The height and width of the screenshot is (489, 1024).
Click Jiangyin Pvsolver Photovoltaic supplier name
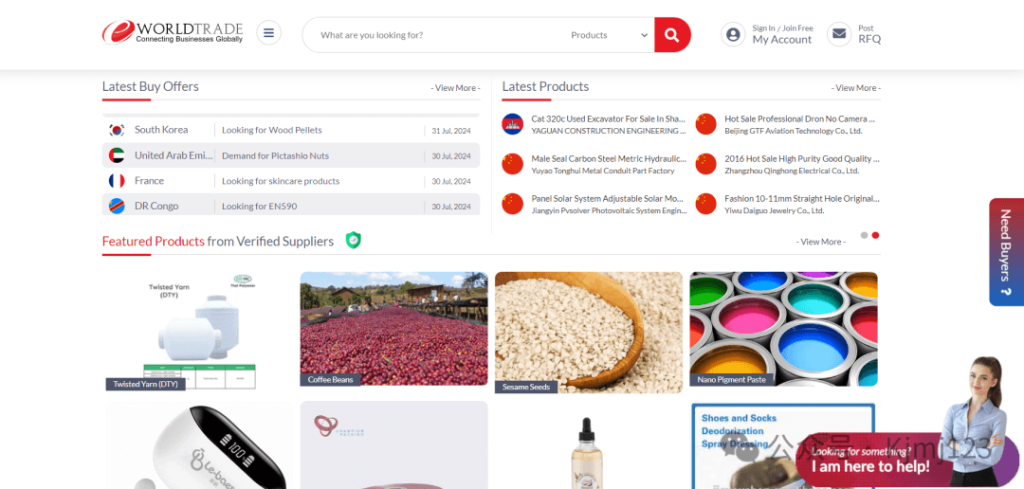pyautogui.click(x=609, y=211)
